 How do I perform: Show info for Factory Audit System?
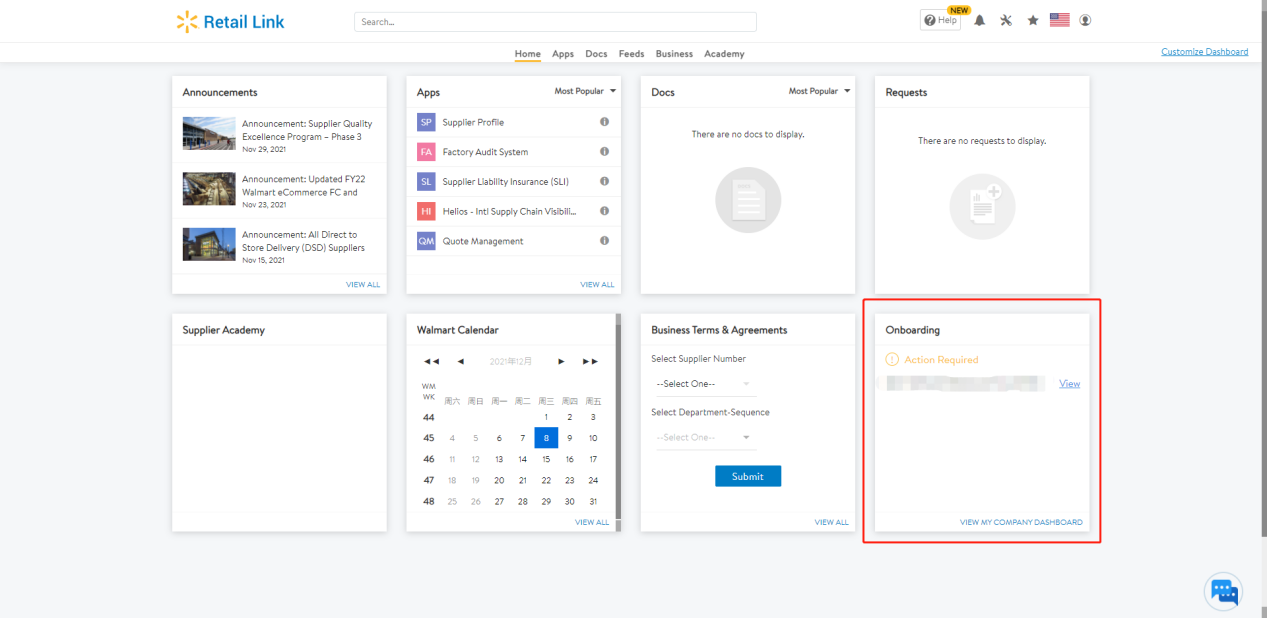(604, 152)
